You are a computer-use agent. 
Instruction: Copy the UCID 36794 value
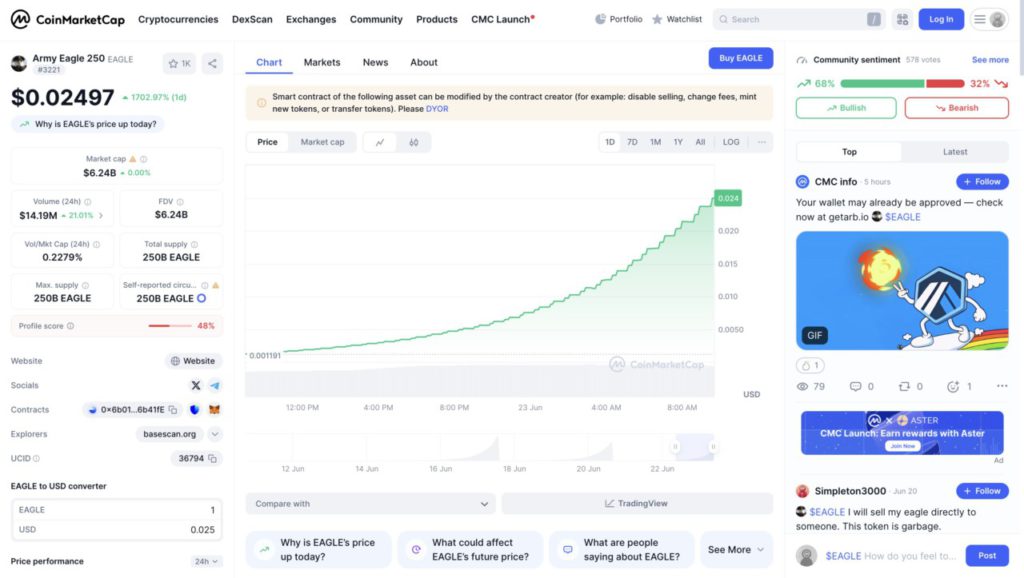pos(214,459)
